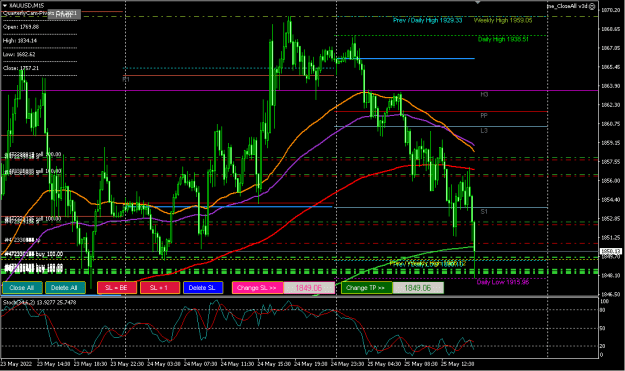This screenshot has height=371, width=625.
Task: Click the 1070.20 price scale value
Action: point(610,10)
